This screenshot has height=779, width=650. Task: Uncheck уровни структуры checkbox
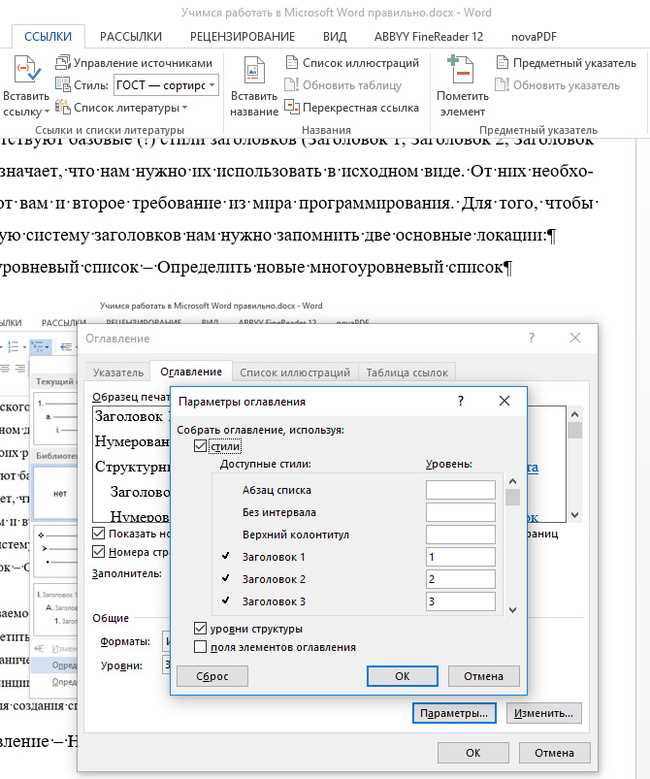pos(201,629)
